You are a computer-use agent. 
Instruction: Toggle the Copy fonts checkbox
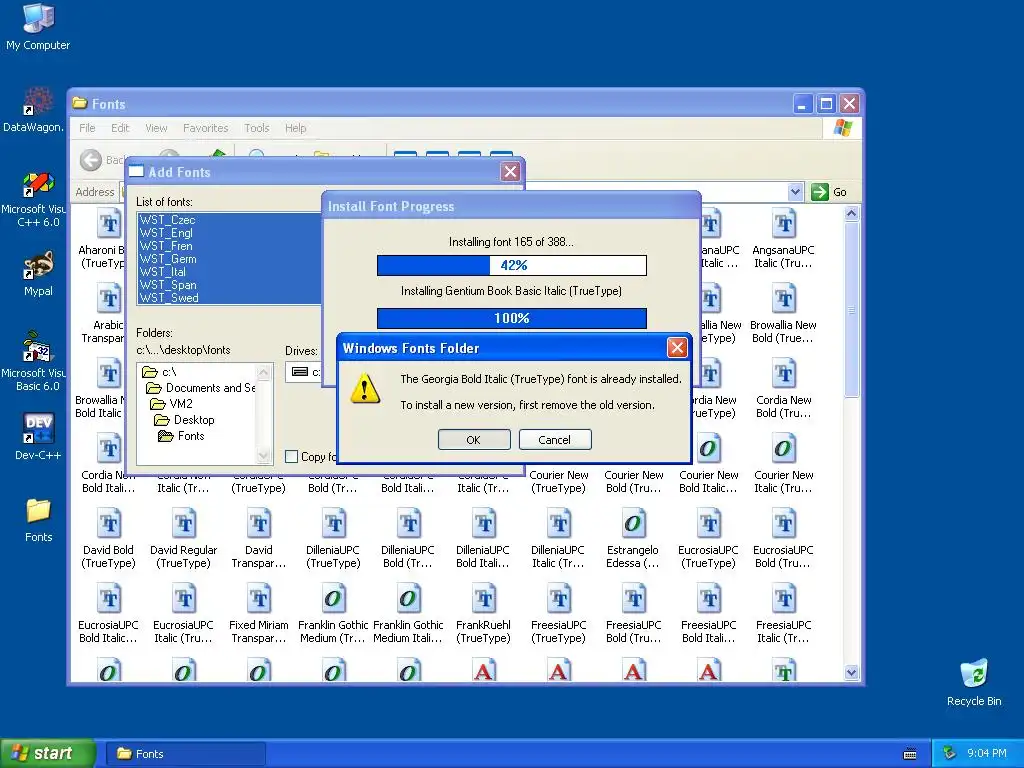[x=292, y=456]
